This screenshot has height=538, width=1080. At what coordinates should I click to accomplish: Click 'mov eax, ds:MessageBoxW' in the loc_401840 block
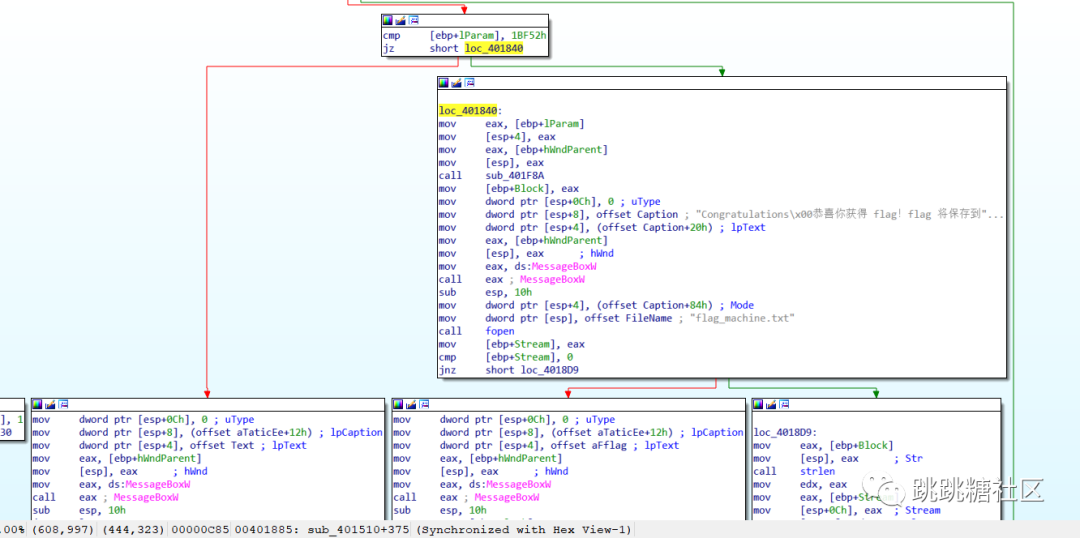coord(518,266)
